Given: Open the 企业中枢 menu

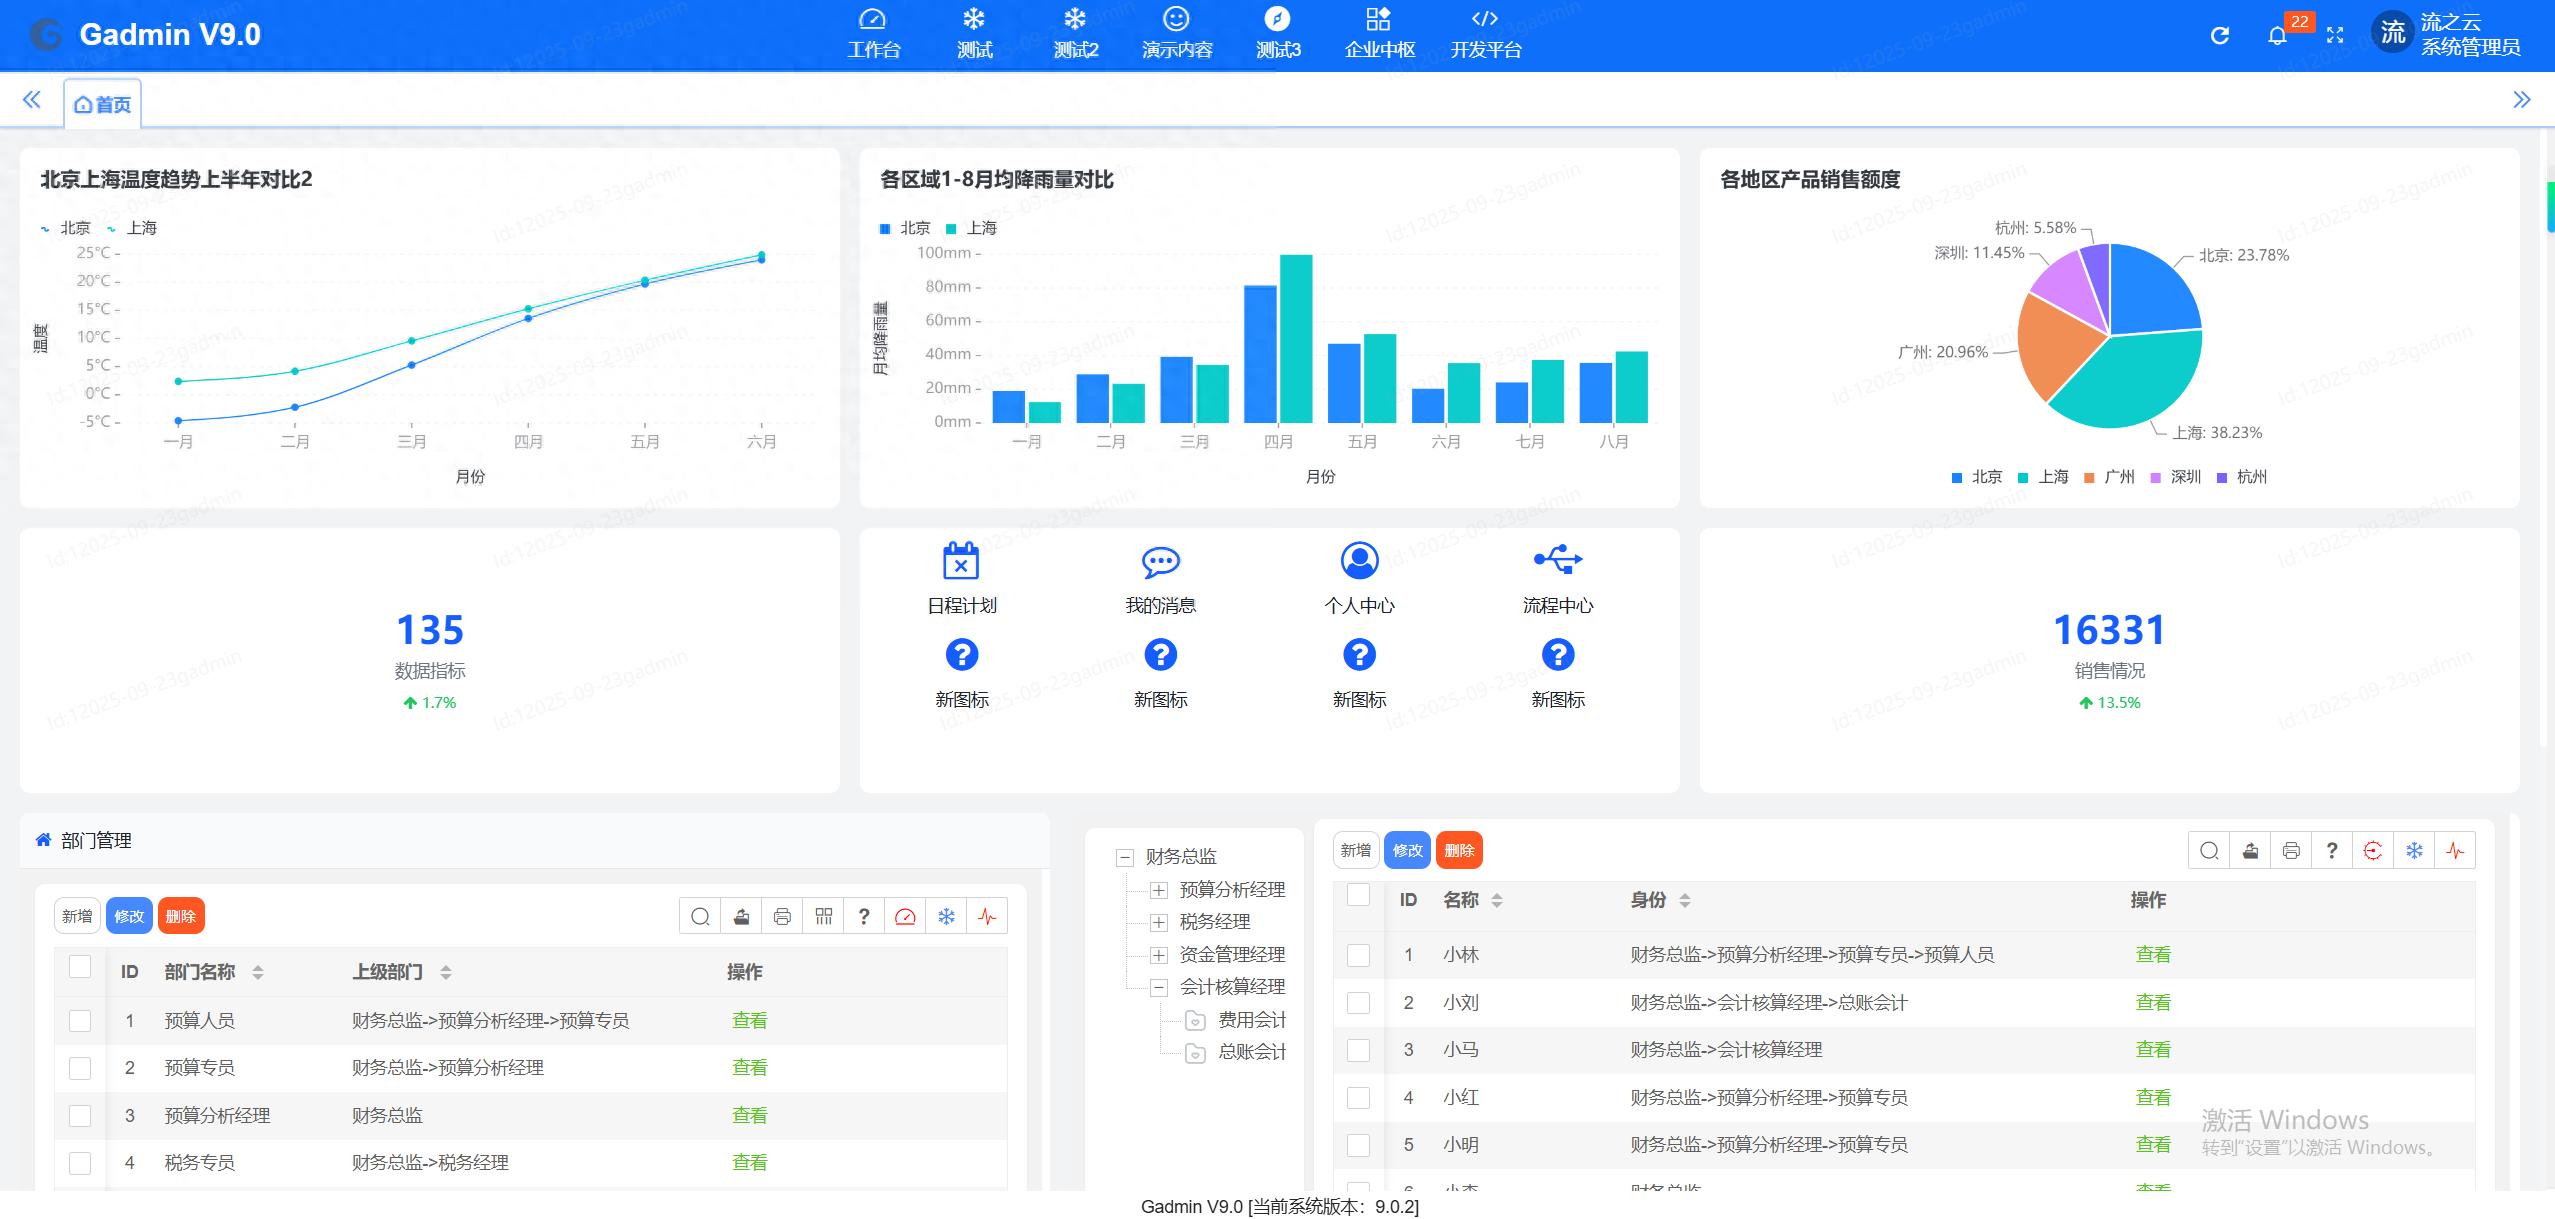Looking at the screenshot, I should pyautogui.click(x=1379, y=33).
